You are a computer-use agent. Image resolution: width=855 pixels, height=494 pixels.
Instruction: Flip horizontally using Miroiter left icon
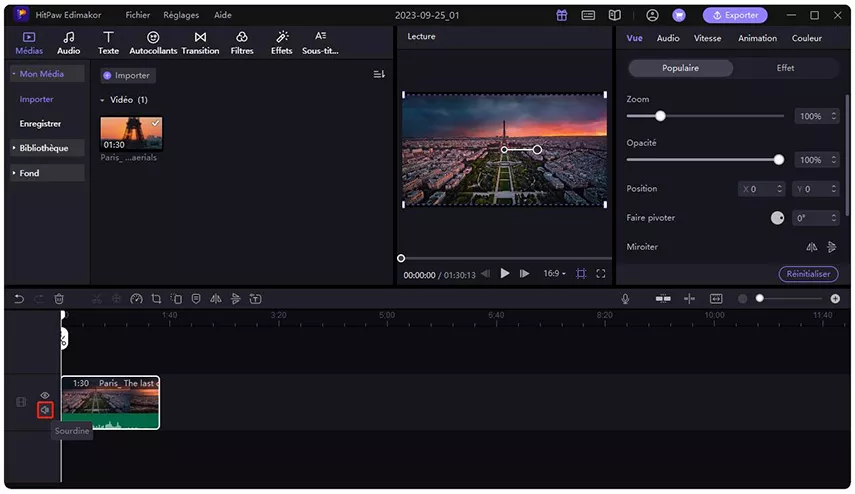(811, 247)
